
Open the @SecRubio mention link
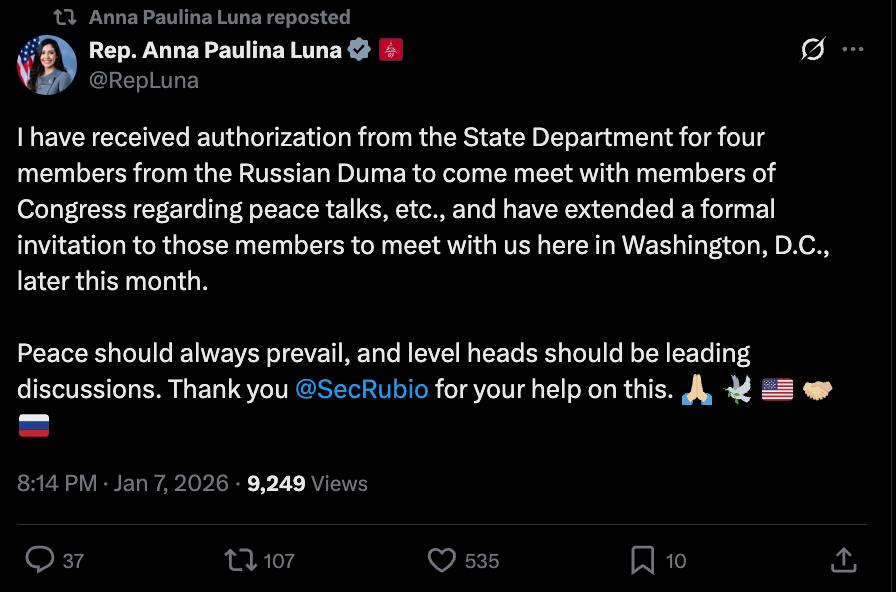tap(362, 389)
